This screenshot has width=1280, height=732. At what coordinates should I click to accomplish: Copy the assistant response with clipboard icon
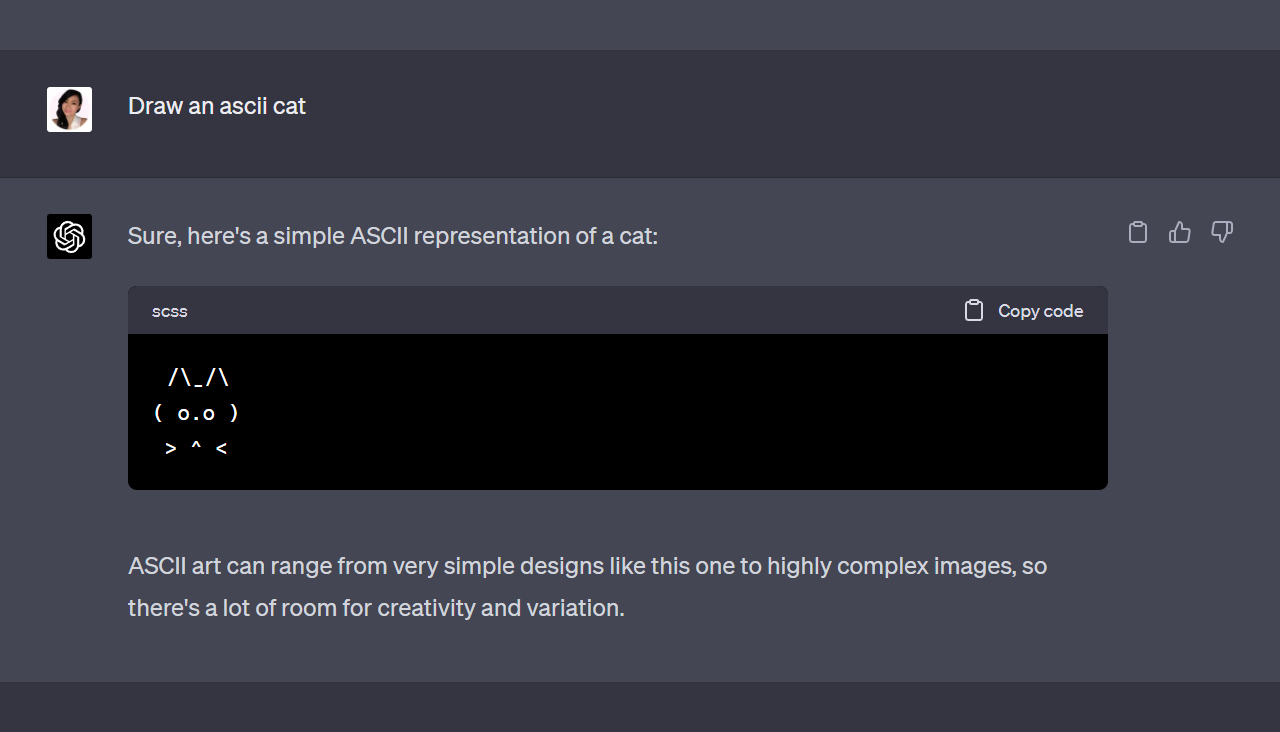pyautogui.click(x=1138, y=232)
